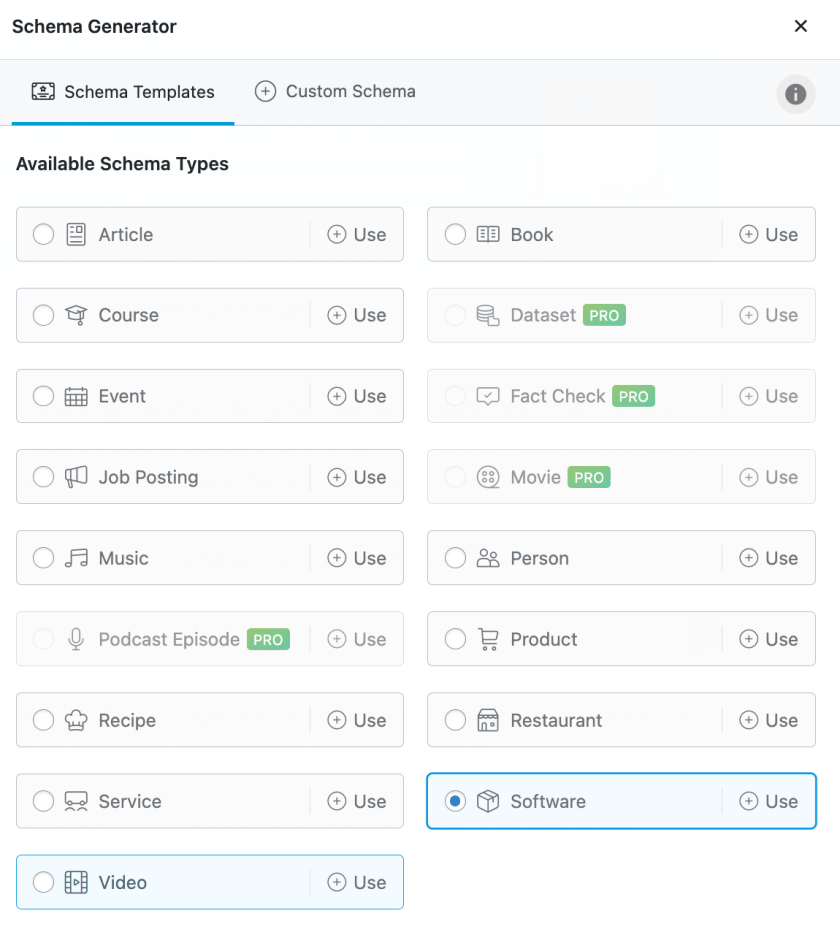Click Use for Person schema
Screen dimensions: 840x935
(768, 558)
